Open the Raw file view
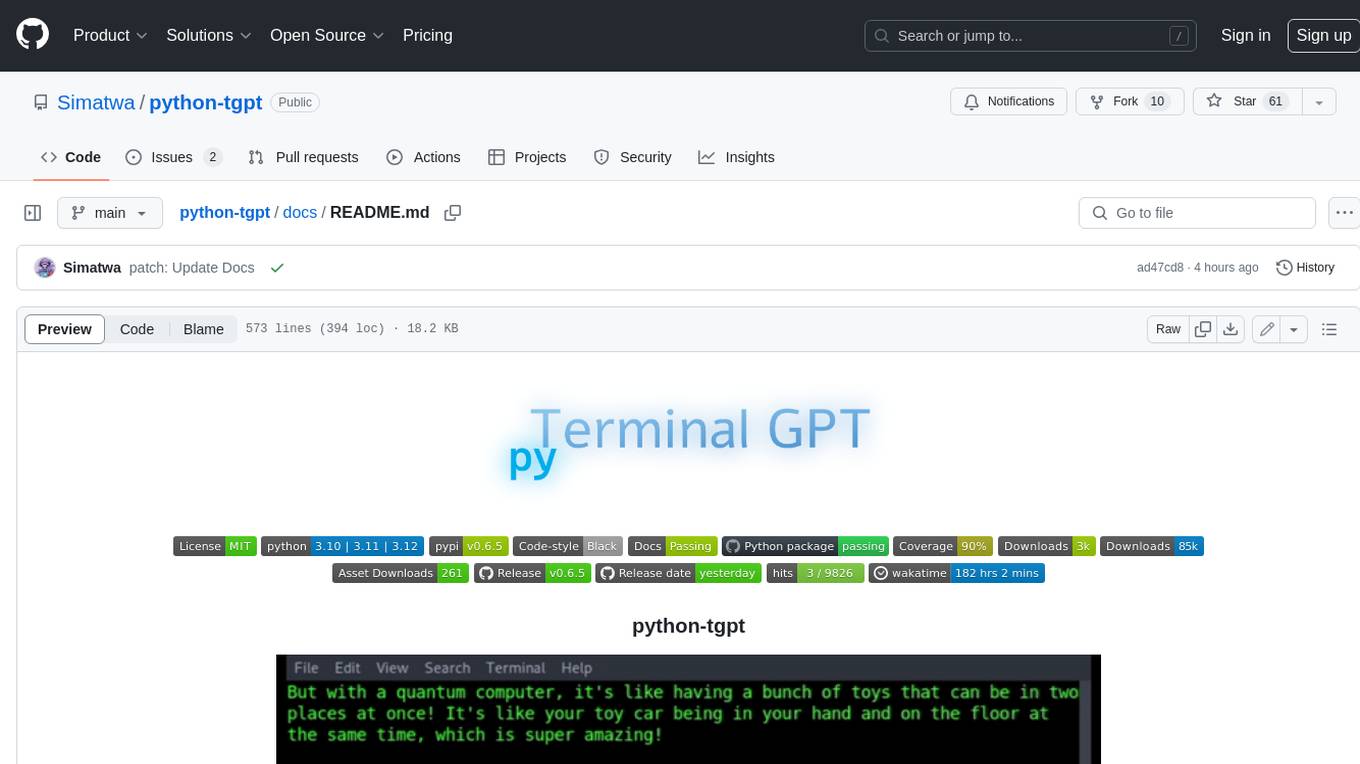Screen dimensions: 1360x764 [1168, 329]
